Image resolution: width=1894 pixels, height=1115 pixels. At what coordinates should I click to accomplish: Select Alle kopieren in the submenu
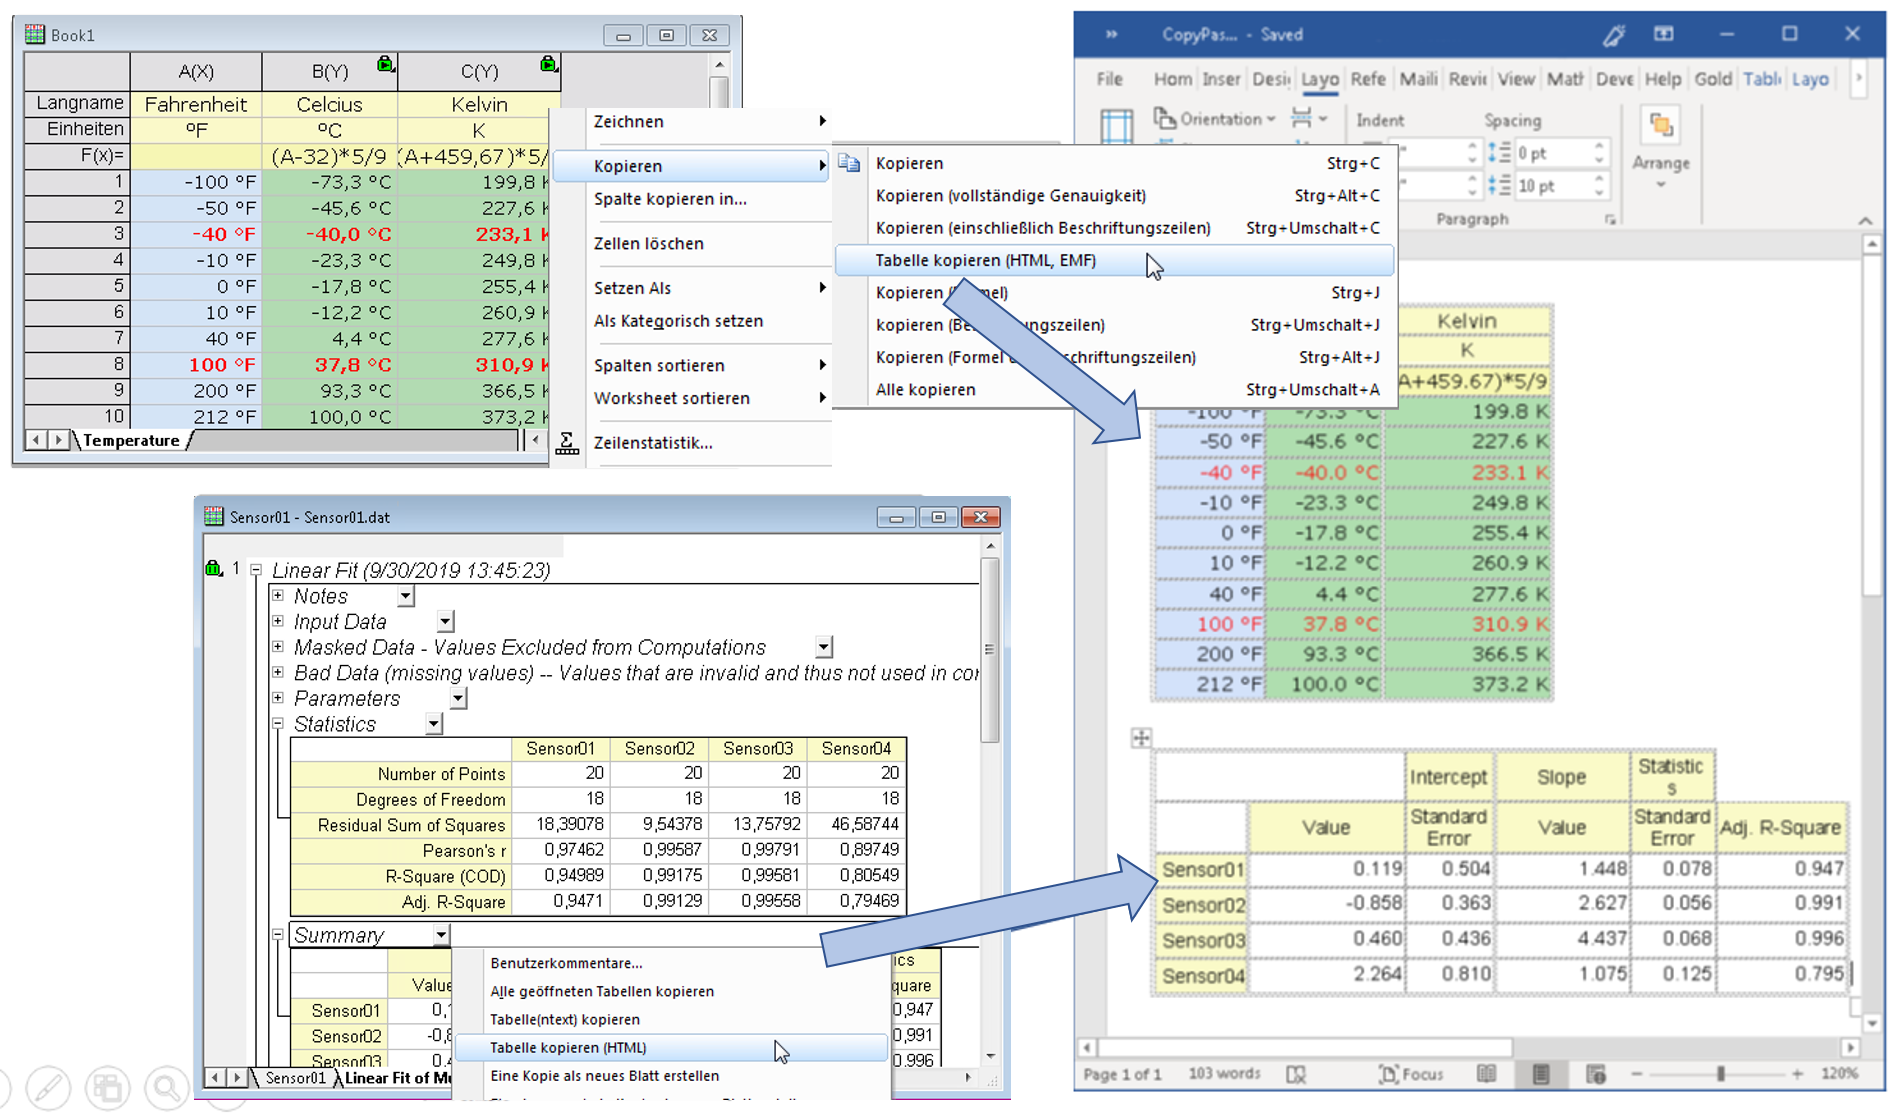pos(1115,390)
